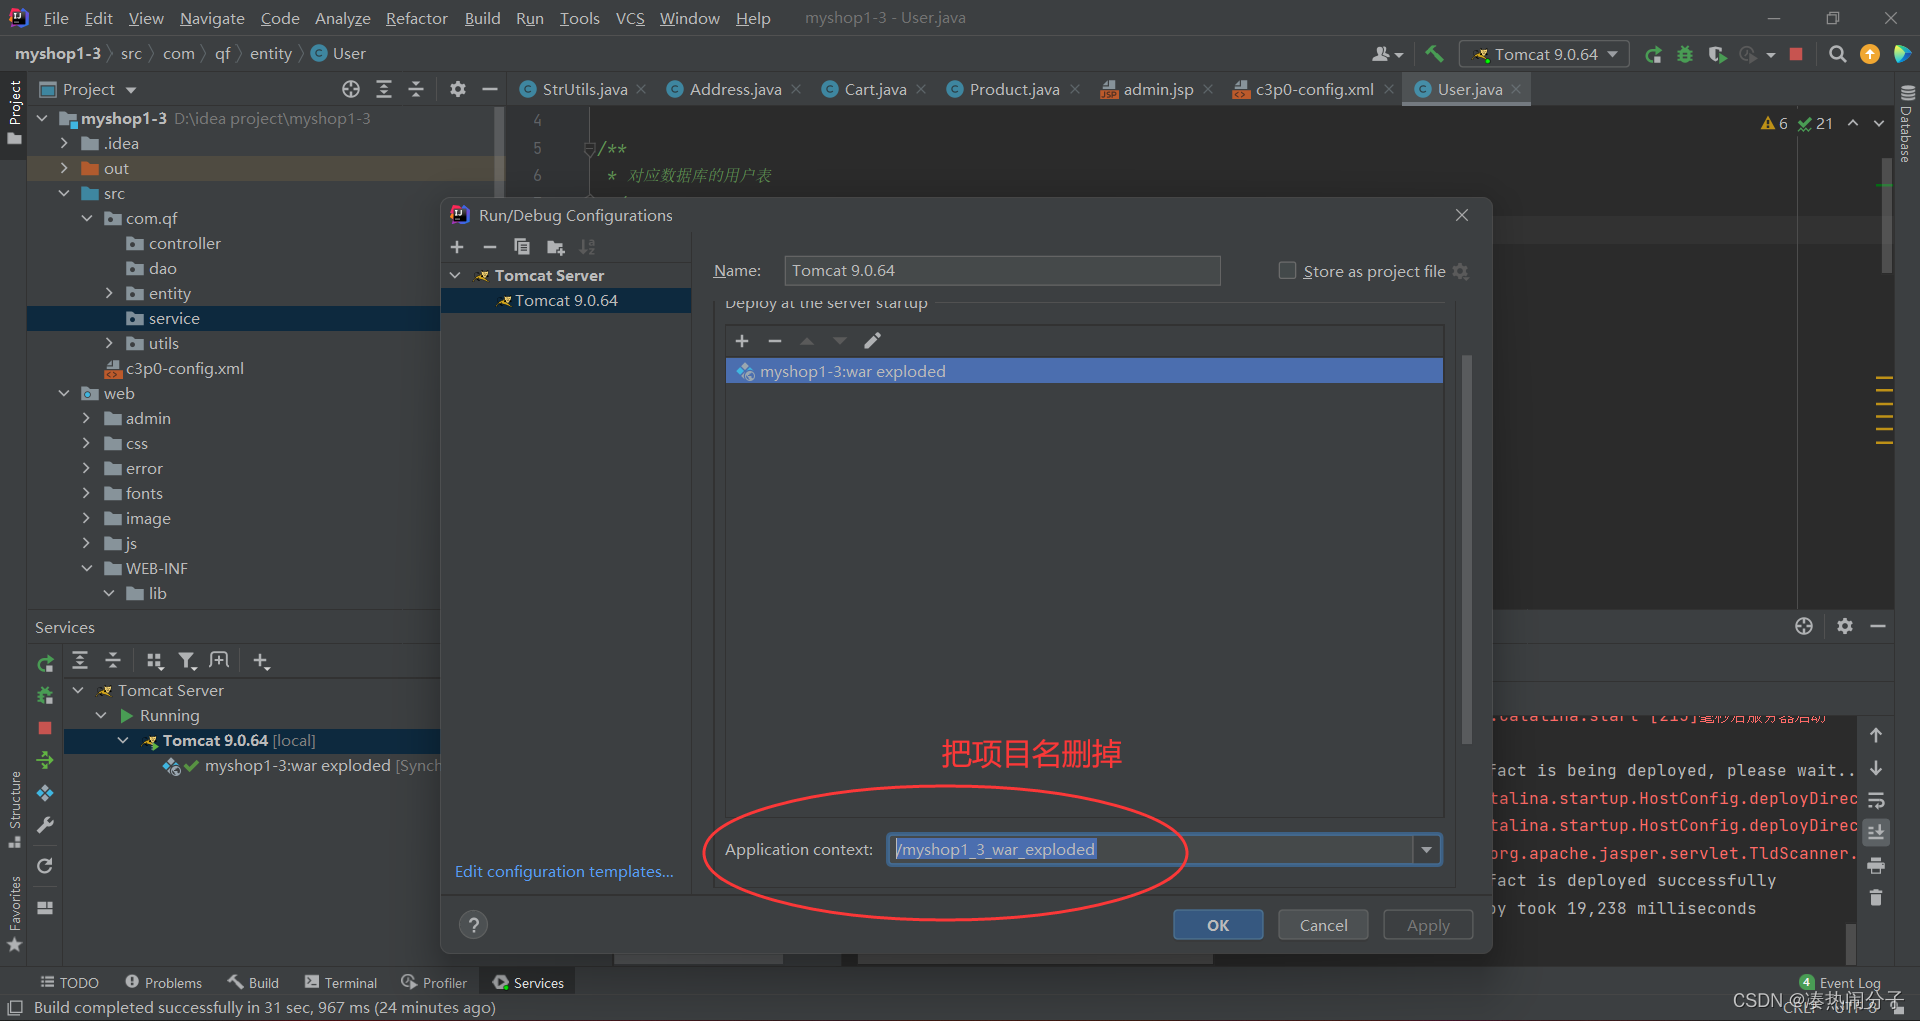1920x1021 pixels.
Task: Open help question mark in dialog
Action: pyautogui.click(x=473, y=925)
